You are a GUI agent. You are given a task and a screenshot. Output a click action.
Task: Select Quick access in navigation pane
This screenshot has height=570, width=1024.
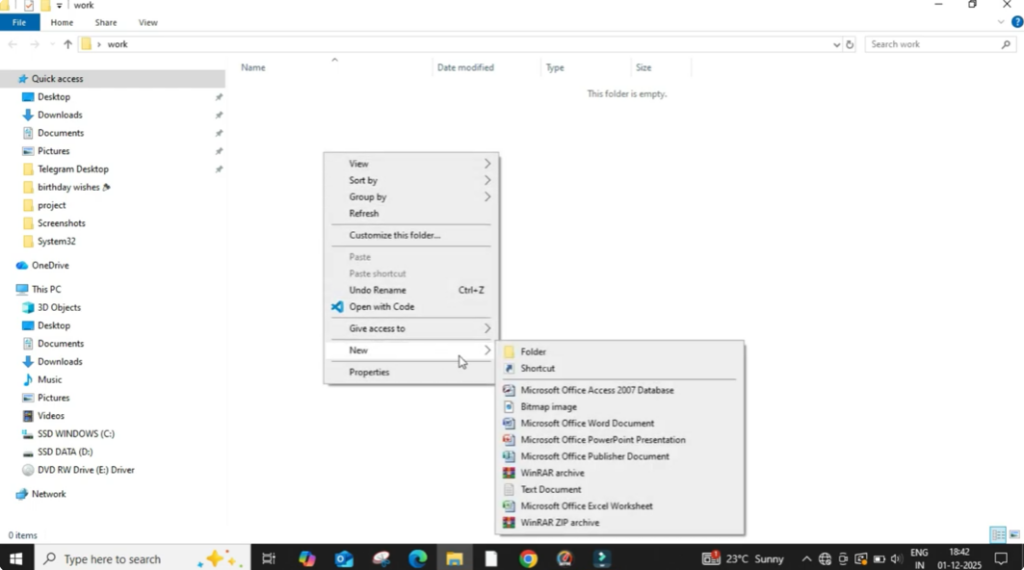[x=112, y=78]
